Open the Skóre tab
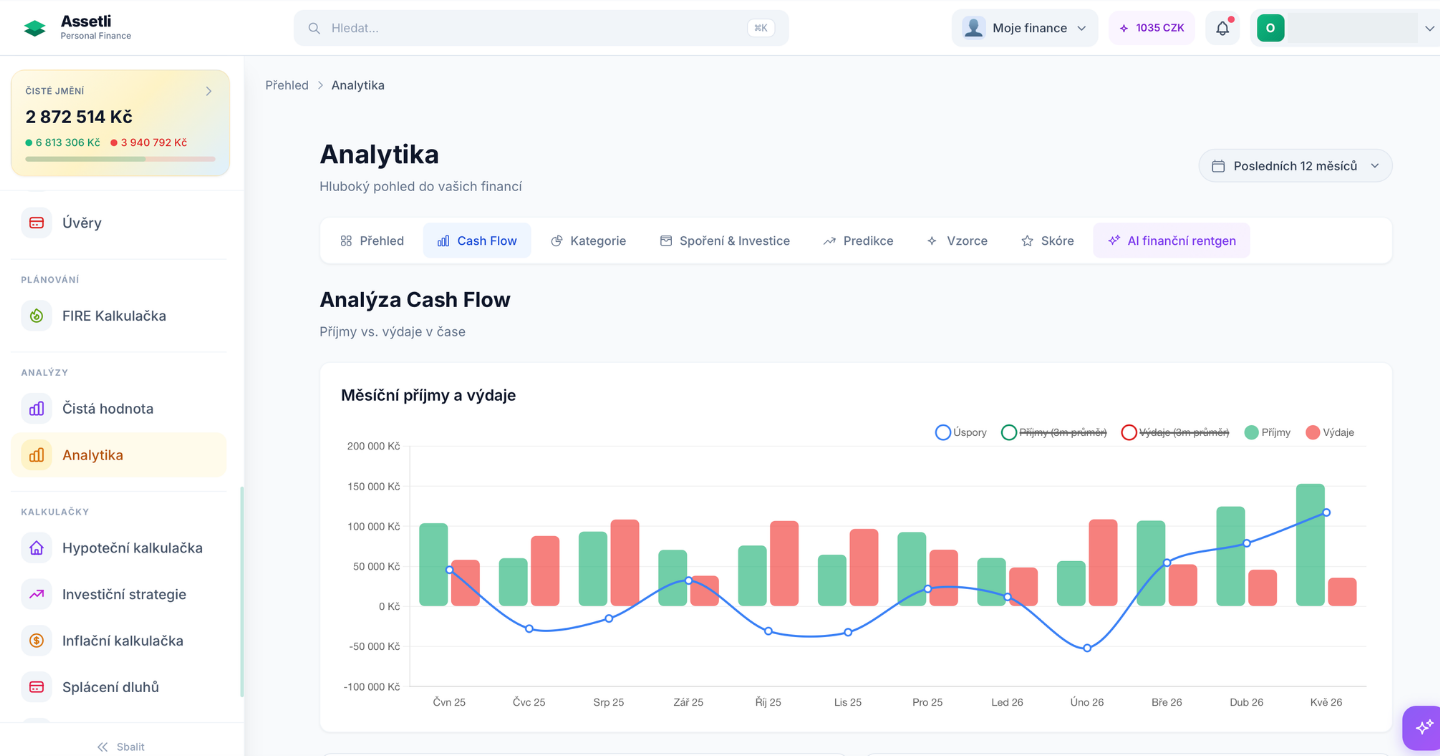 coord(1047,241)
